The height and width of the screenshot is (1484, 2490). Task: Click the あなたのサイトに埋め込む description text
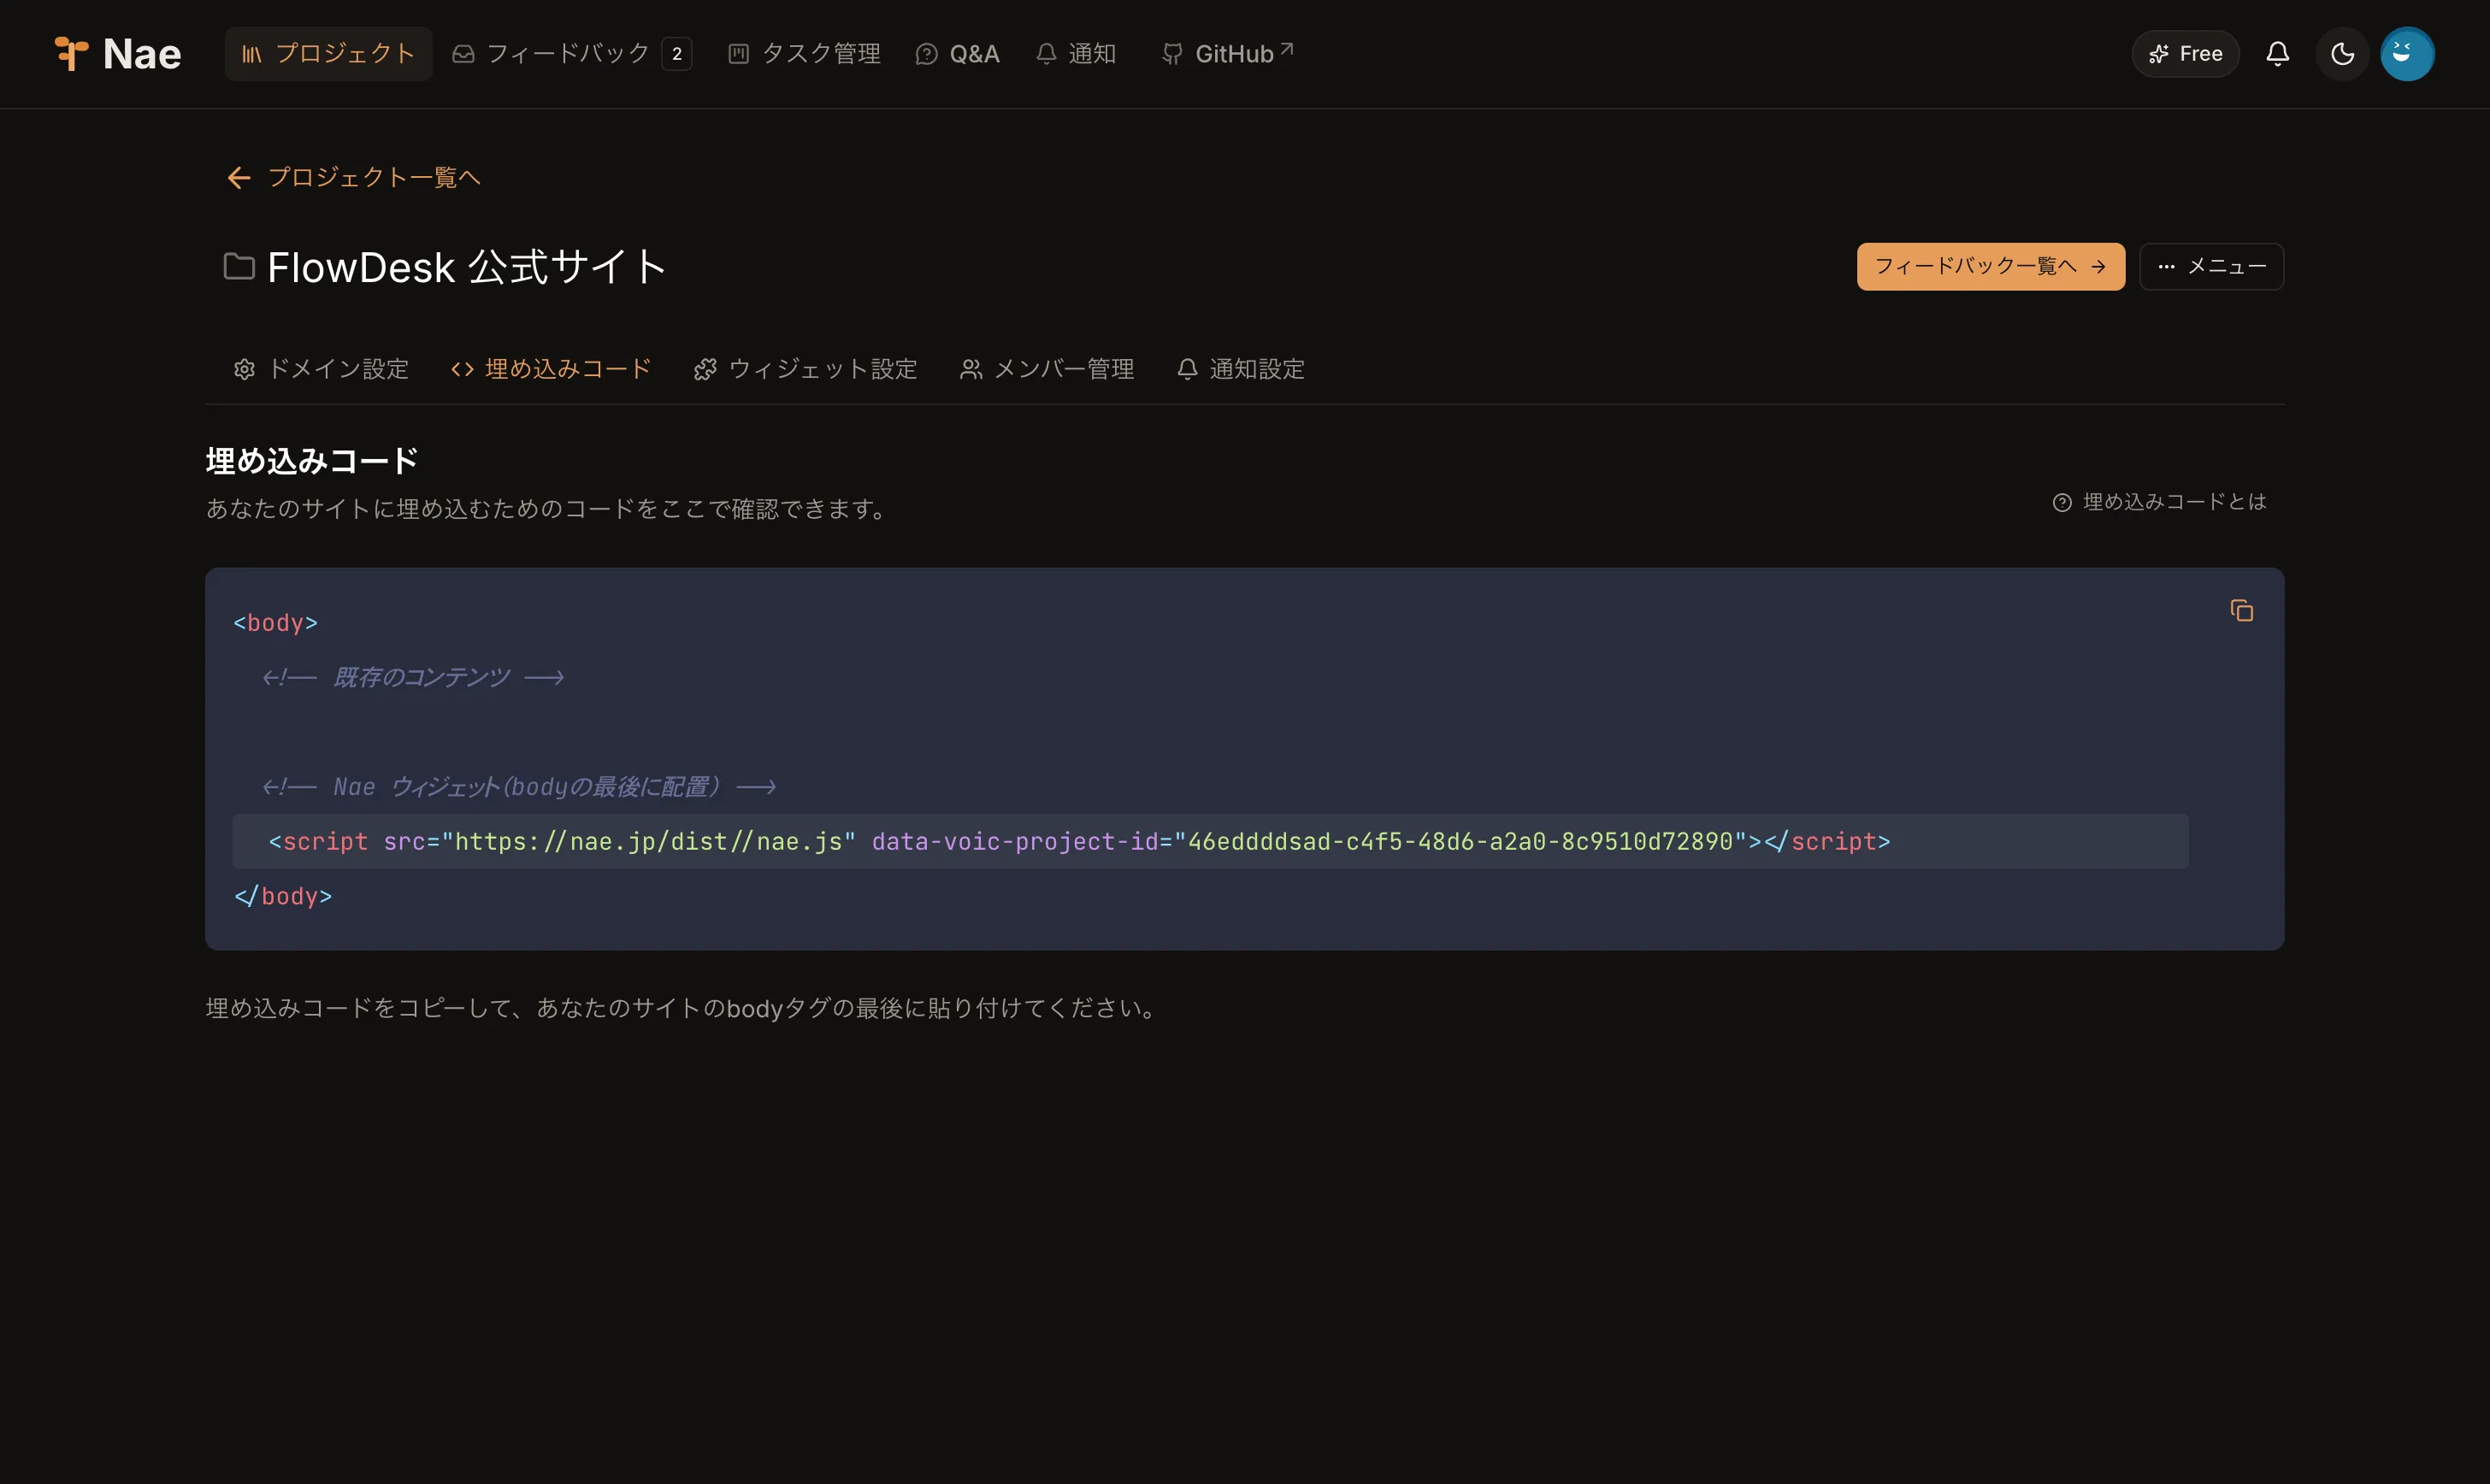point(548,509)
